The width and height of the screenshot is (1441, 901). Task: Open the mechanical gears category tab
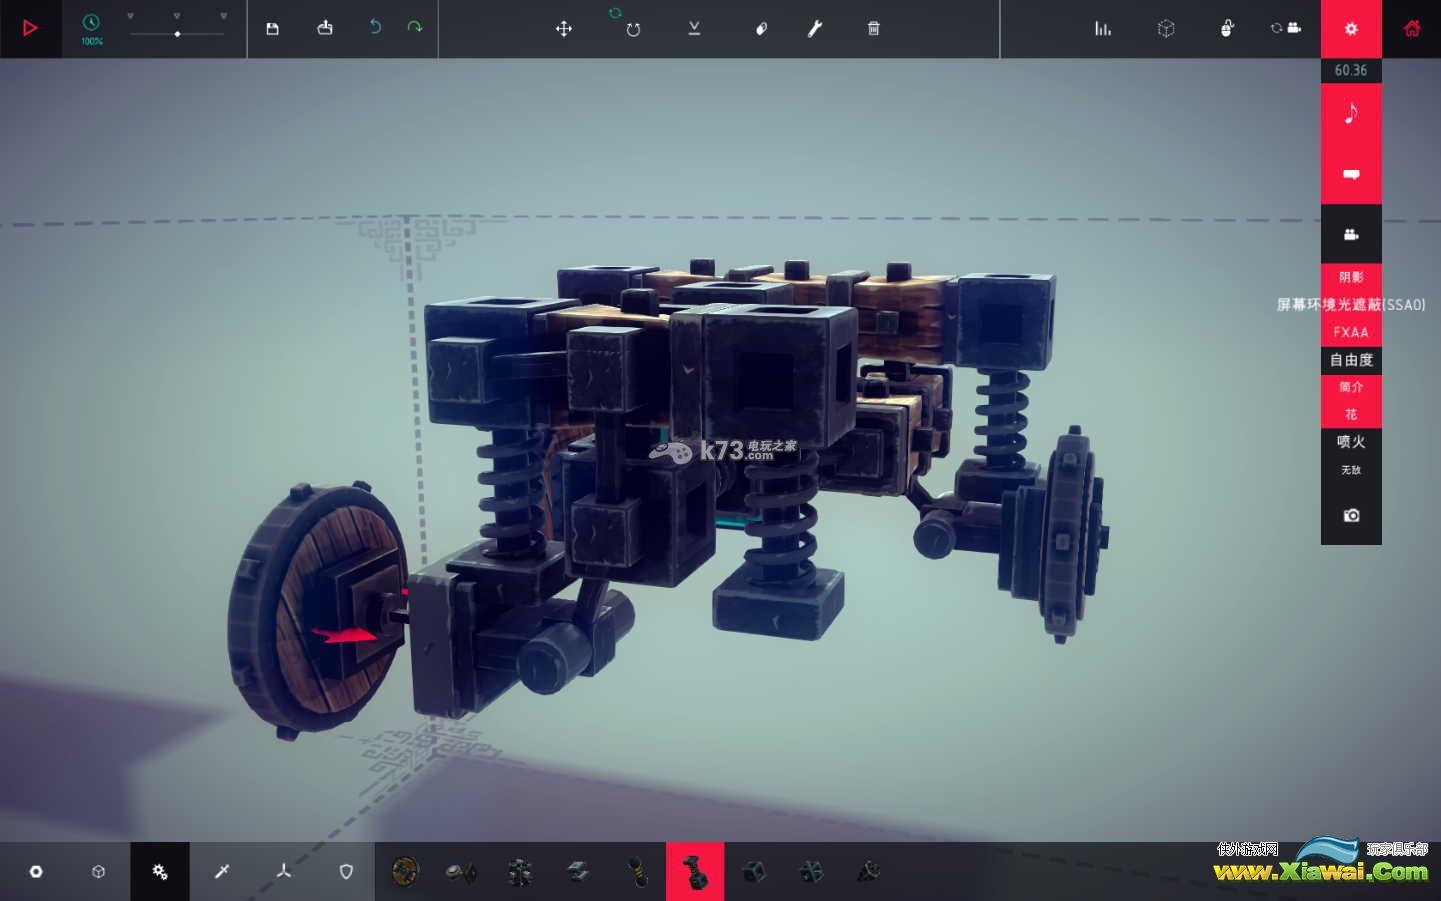[x=160, y=871]
